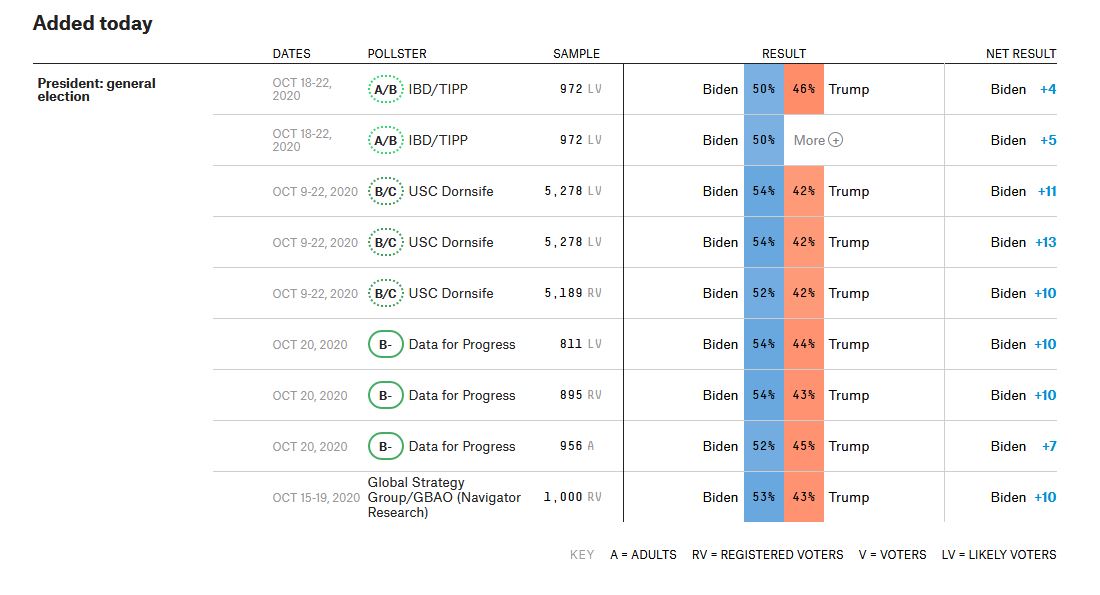Click the SAMPLE column header

[x=576, y=54]
